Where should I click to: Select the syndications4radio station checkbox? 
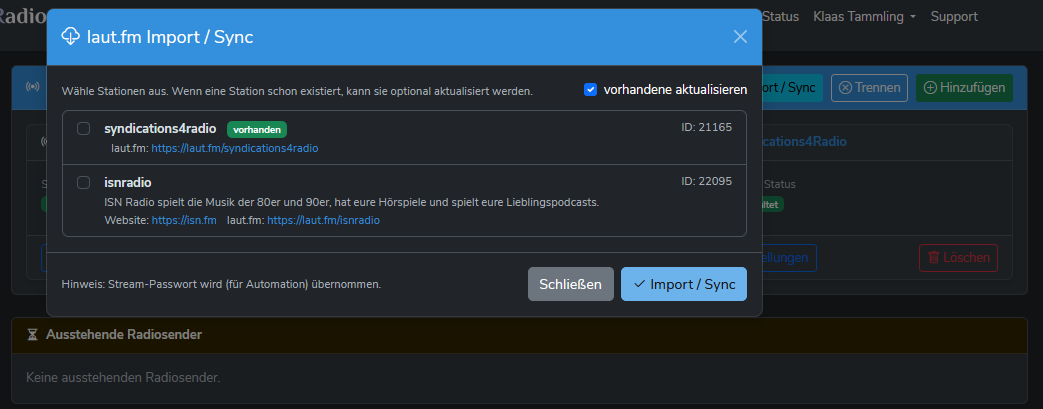[84, 128]
